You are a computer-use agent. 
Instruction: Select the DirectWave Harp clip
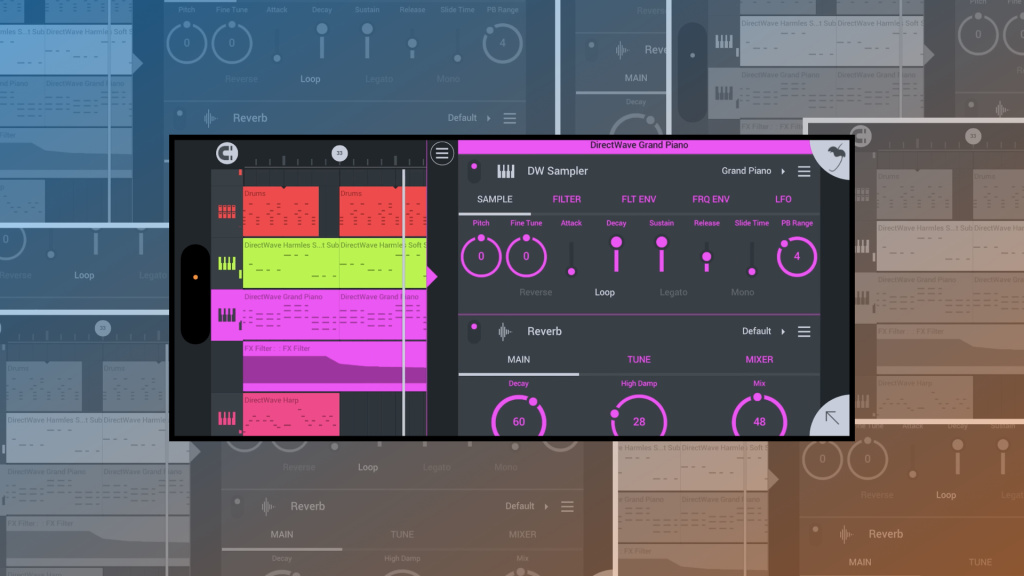click(291, 414)
